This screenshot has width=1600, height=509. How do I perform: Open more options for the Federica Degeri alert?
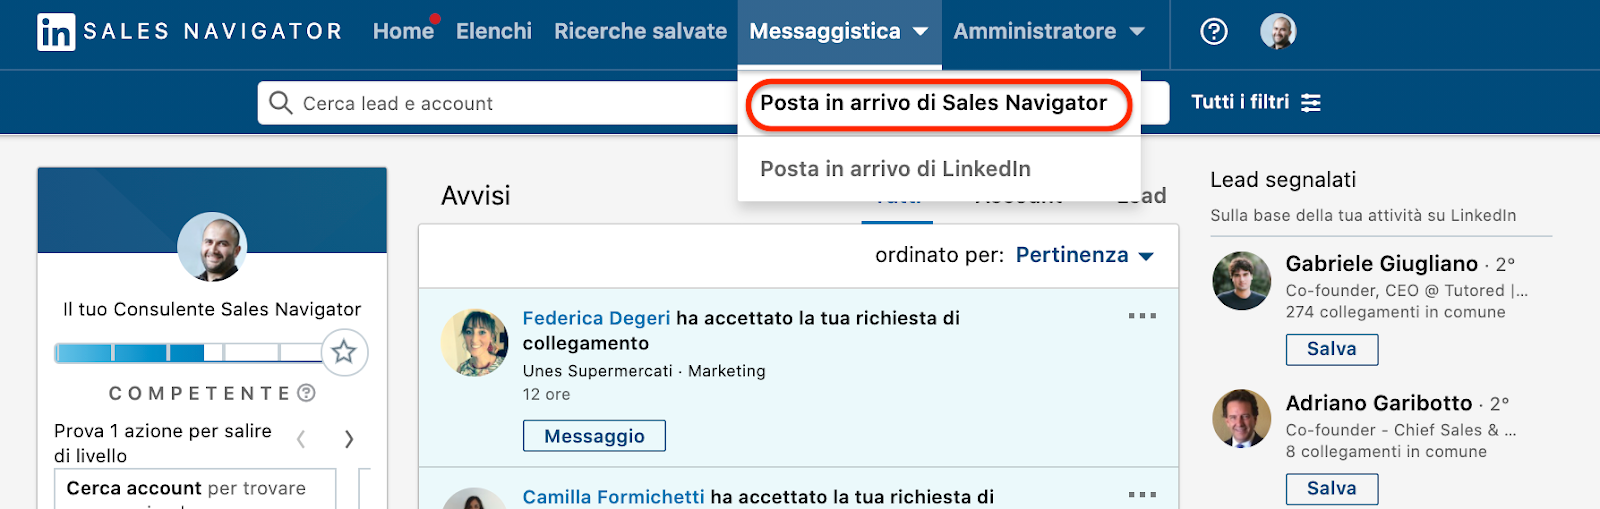(1142, 316)
